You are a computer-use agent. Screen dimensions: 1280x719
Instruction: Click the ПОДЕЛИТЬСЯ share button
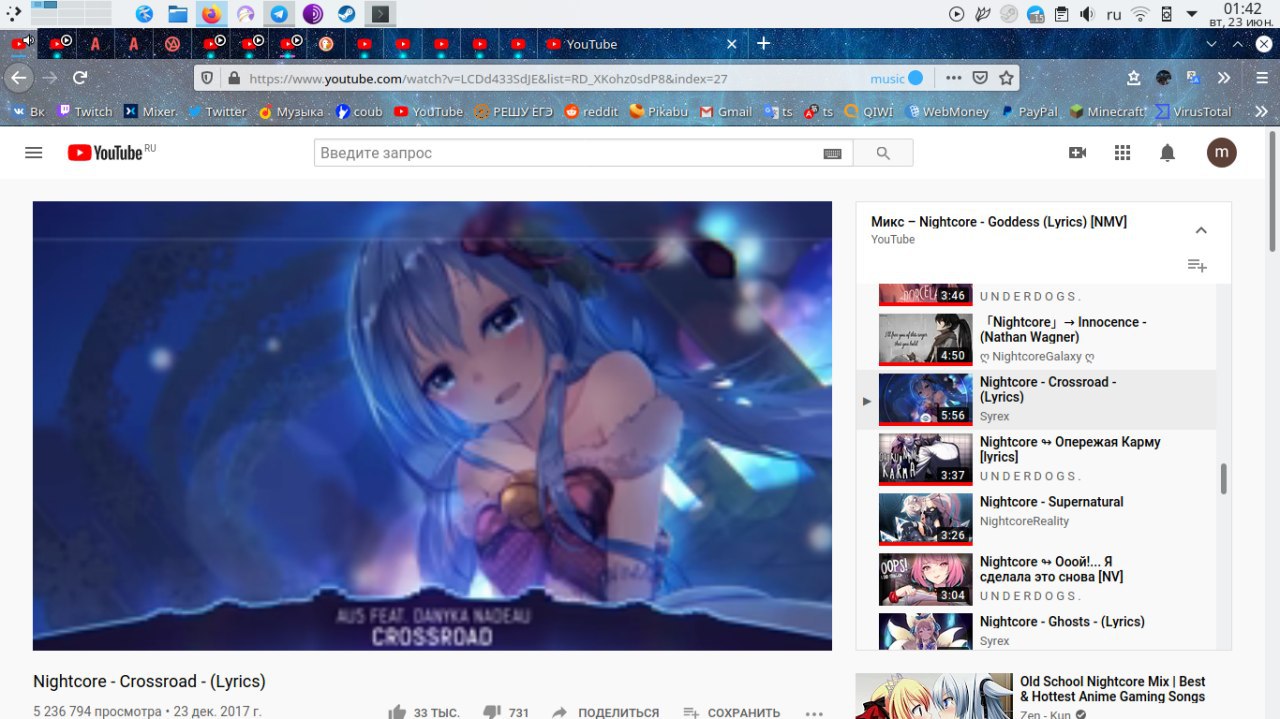point(605,713)
